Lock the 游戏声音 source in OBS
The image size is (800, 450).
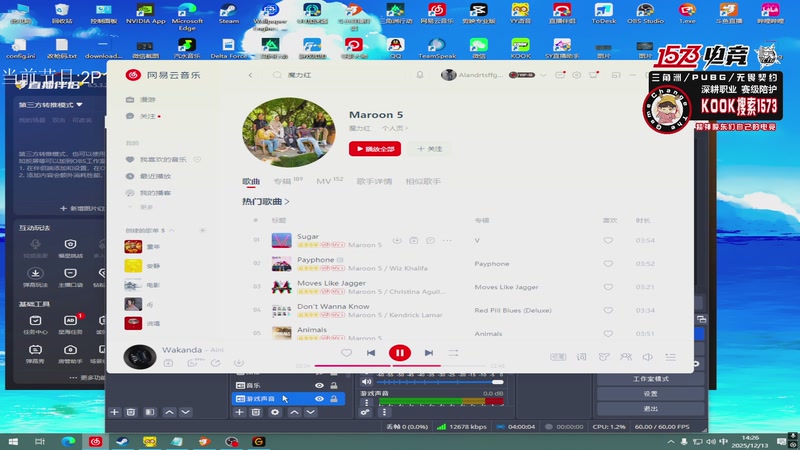[x=334, y=398]
